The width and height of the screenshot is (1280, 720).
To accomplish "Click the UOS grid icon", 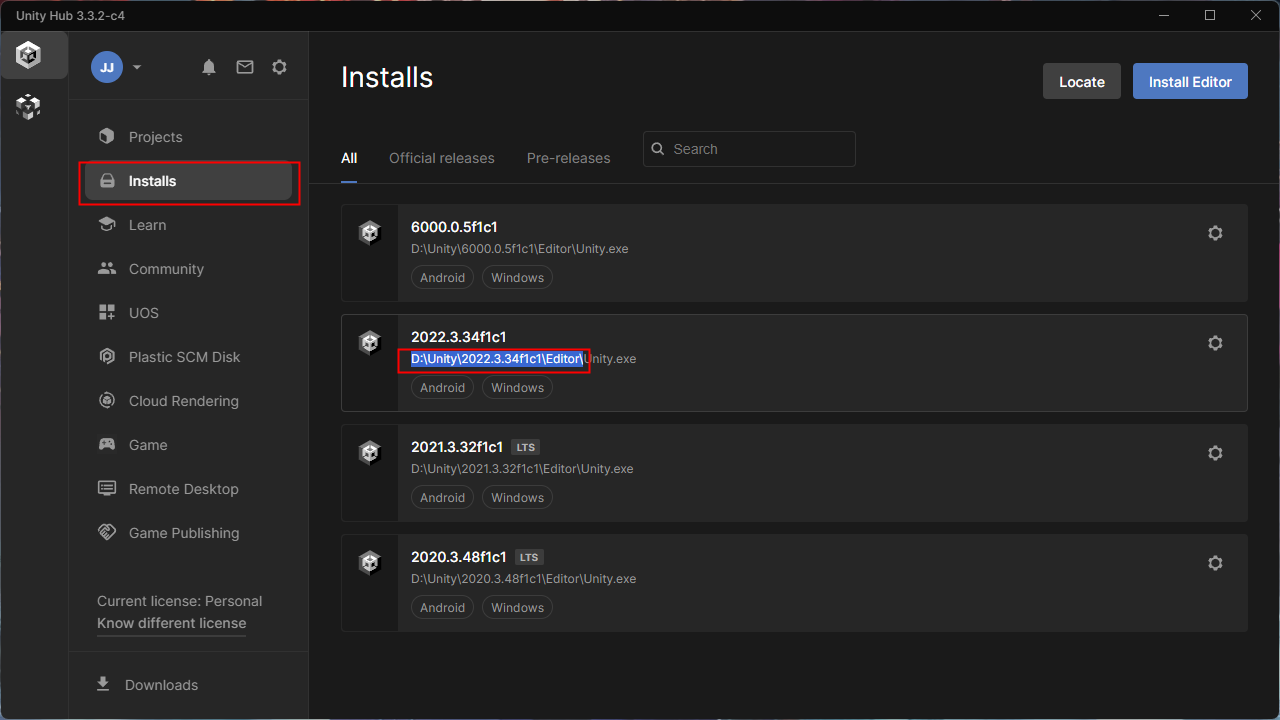I will pos(107,312).
